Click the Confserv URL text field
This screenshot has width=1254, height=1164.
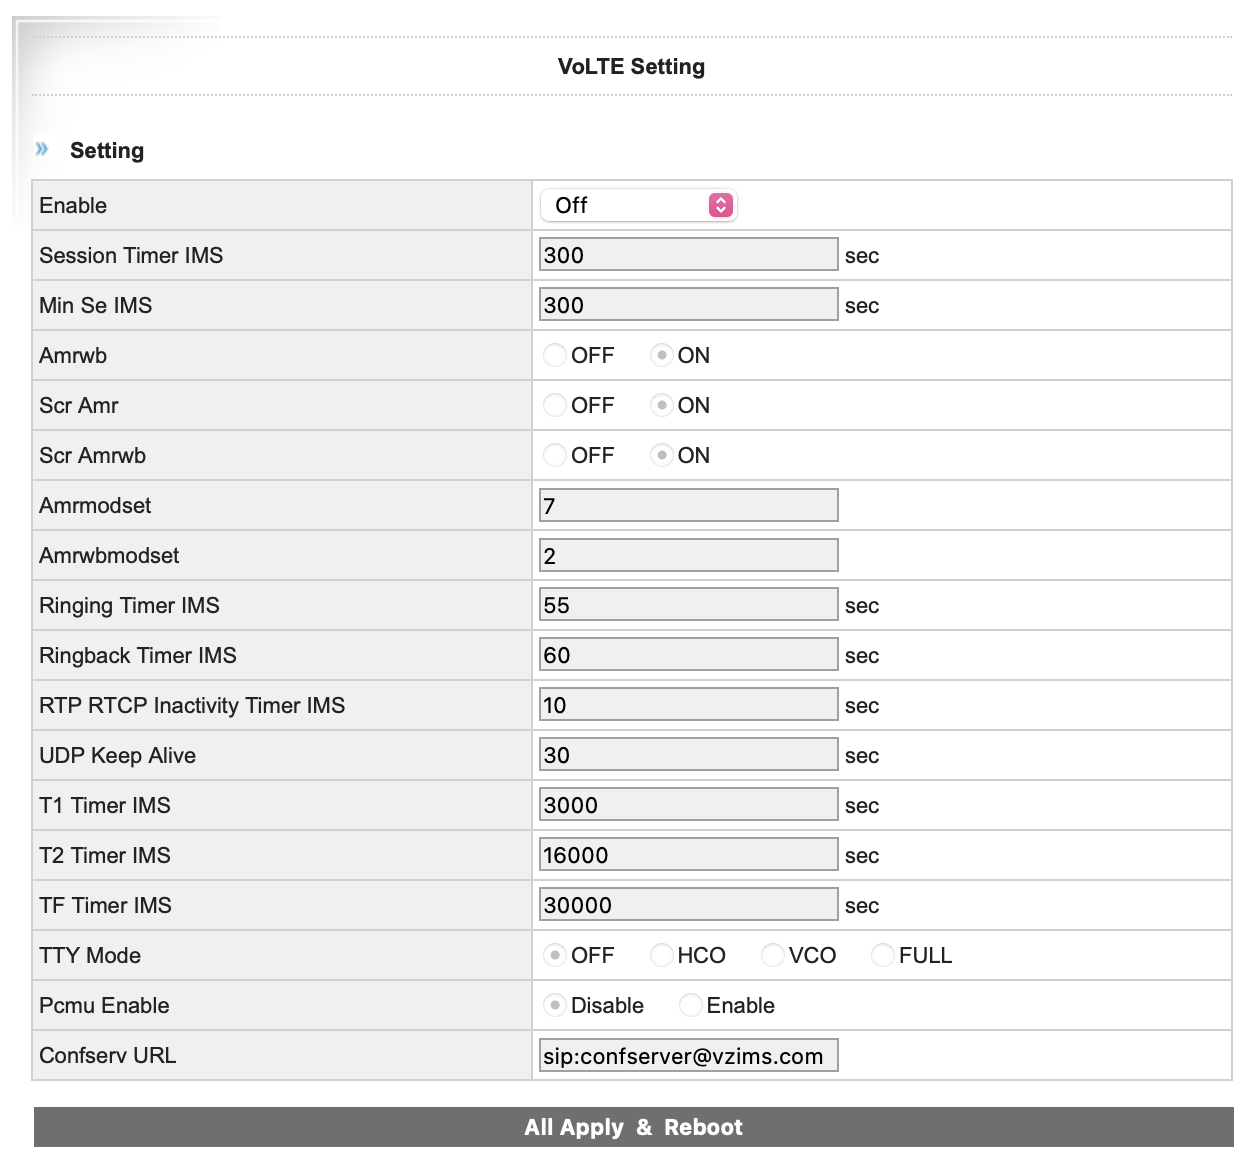click(x=688, y=1055)
